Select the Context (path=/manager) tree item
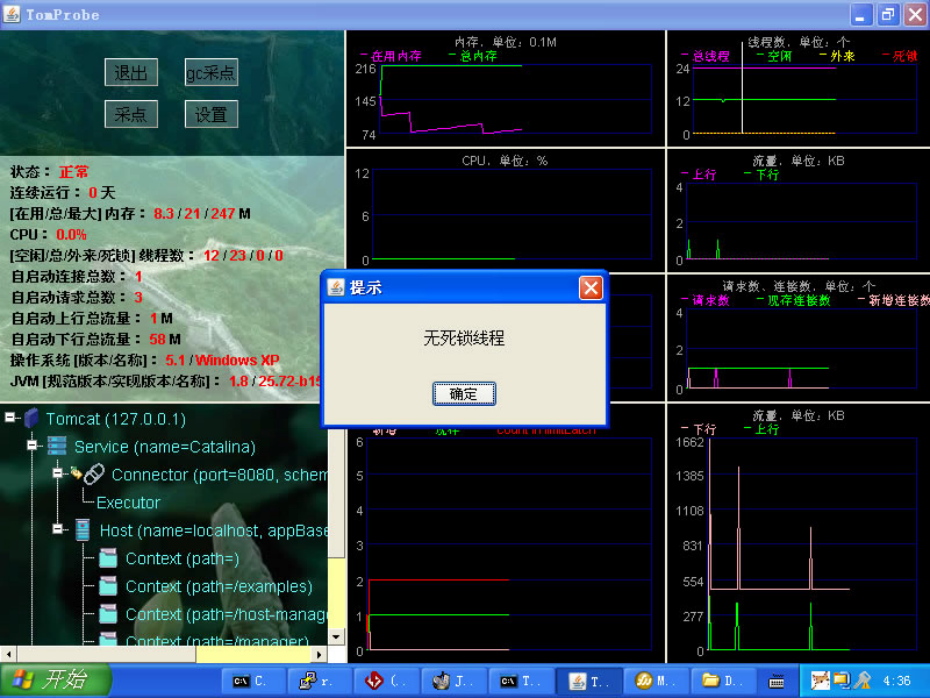 click(217, 640)
